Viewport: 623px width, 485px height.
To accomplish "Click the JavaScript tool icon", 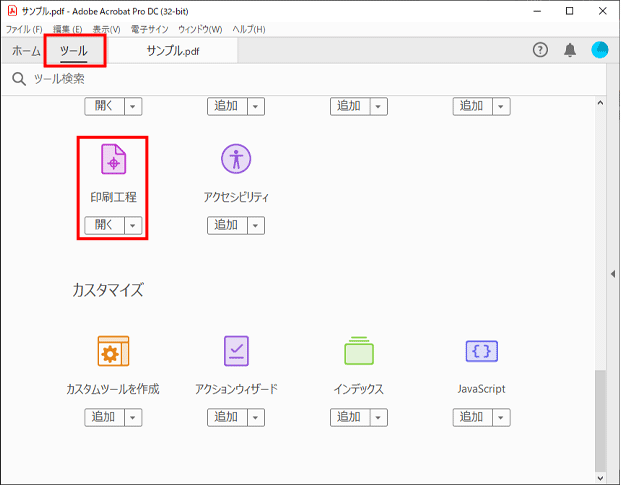I will [x=482, y=351].
